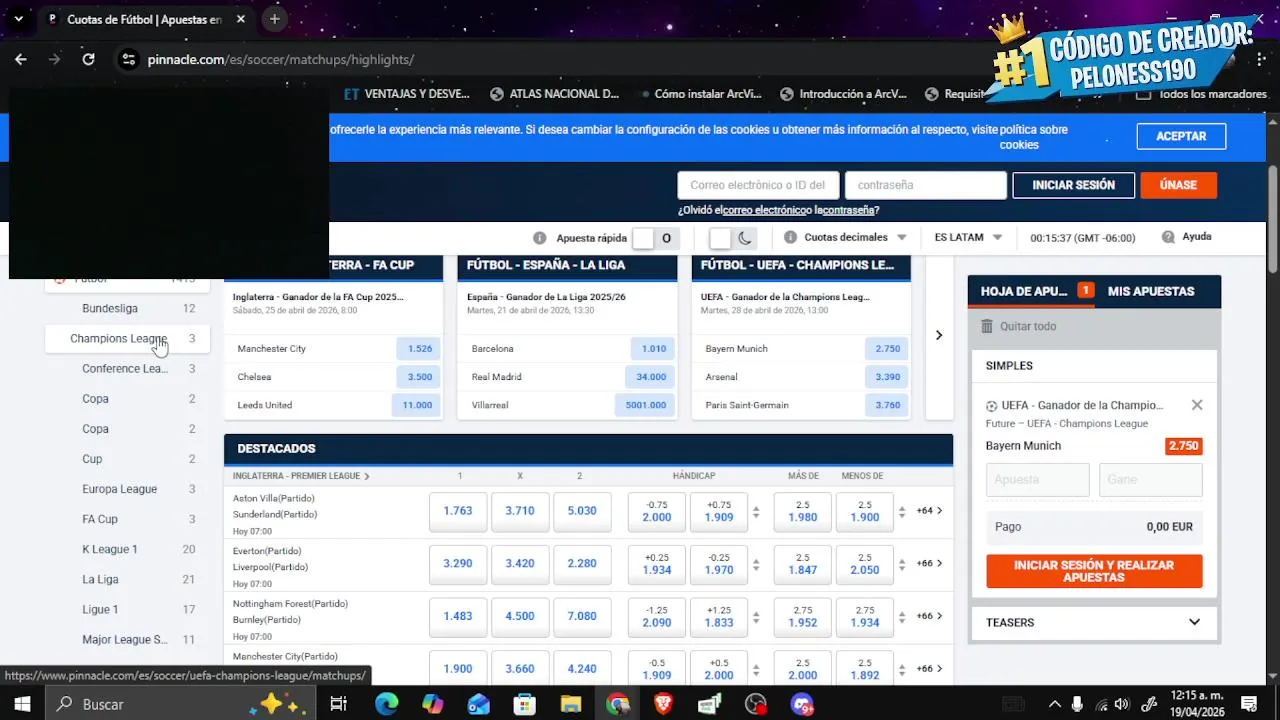Pick Aston Villa home odds 1.763
The width and height of the screenshot is (1280, 720).
(458, 510)
